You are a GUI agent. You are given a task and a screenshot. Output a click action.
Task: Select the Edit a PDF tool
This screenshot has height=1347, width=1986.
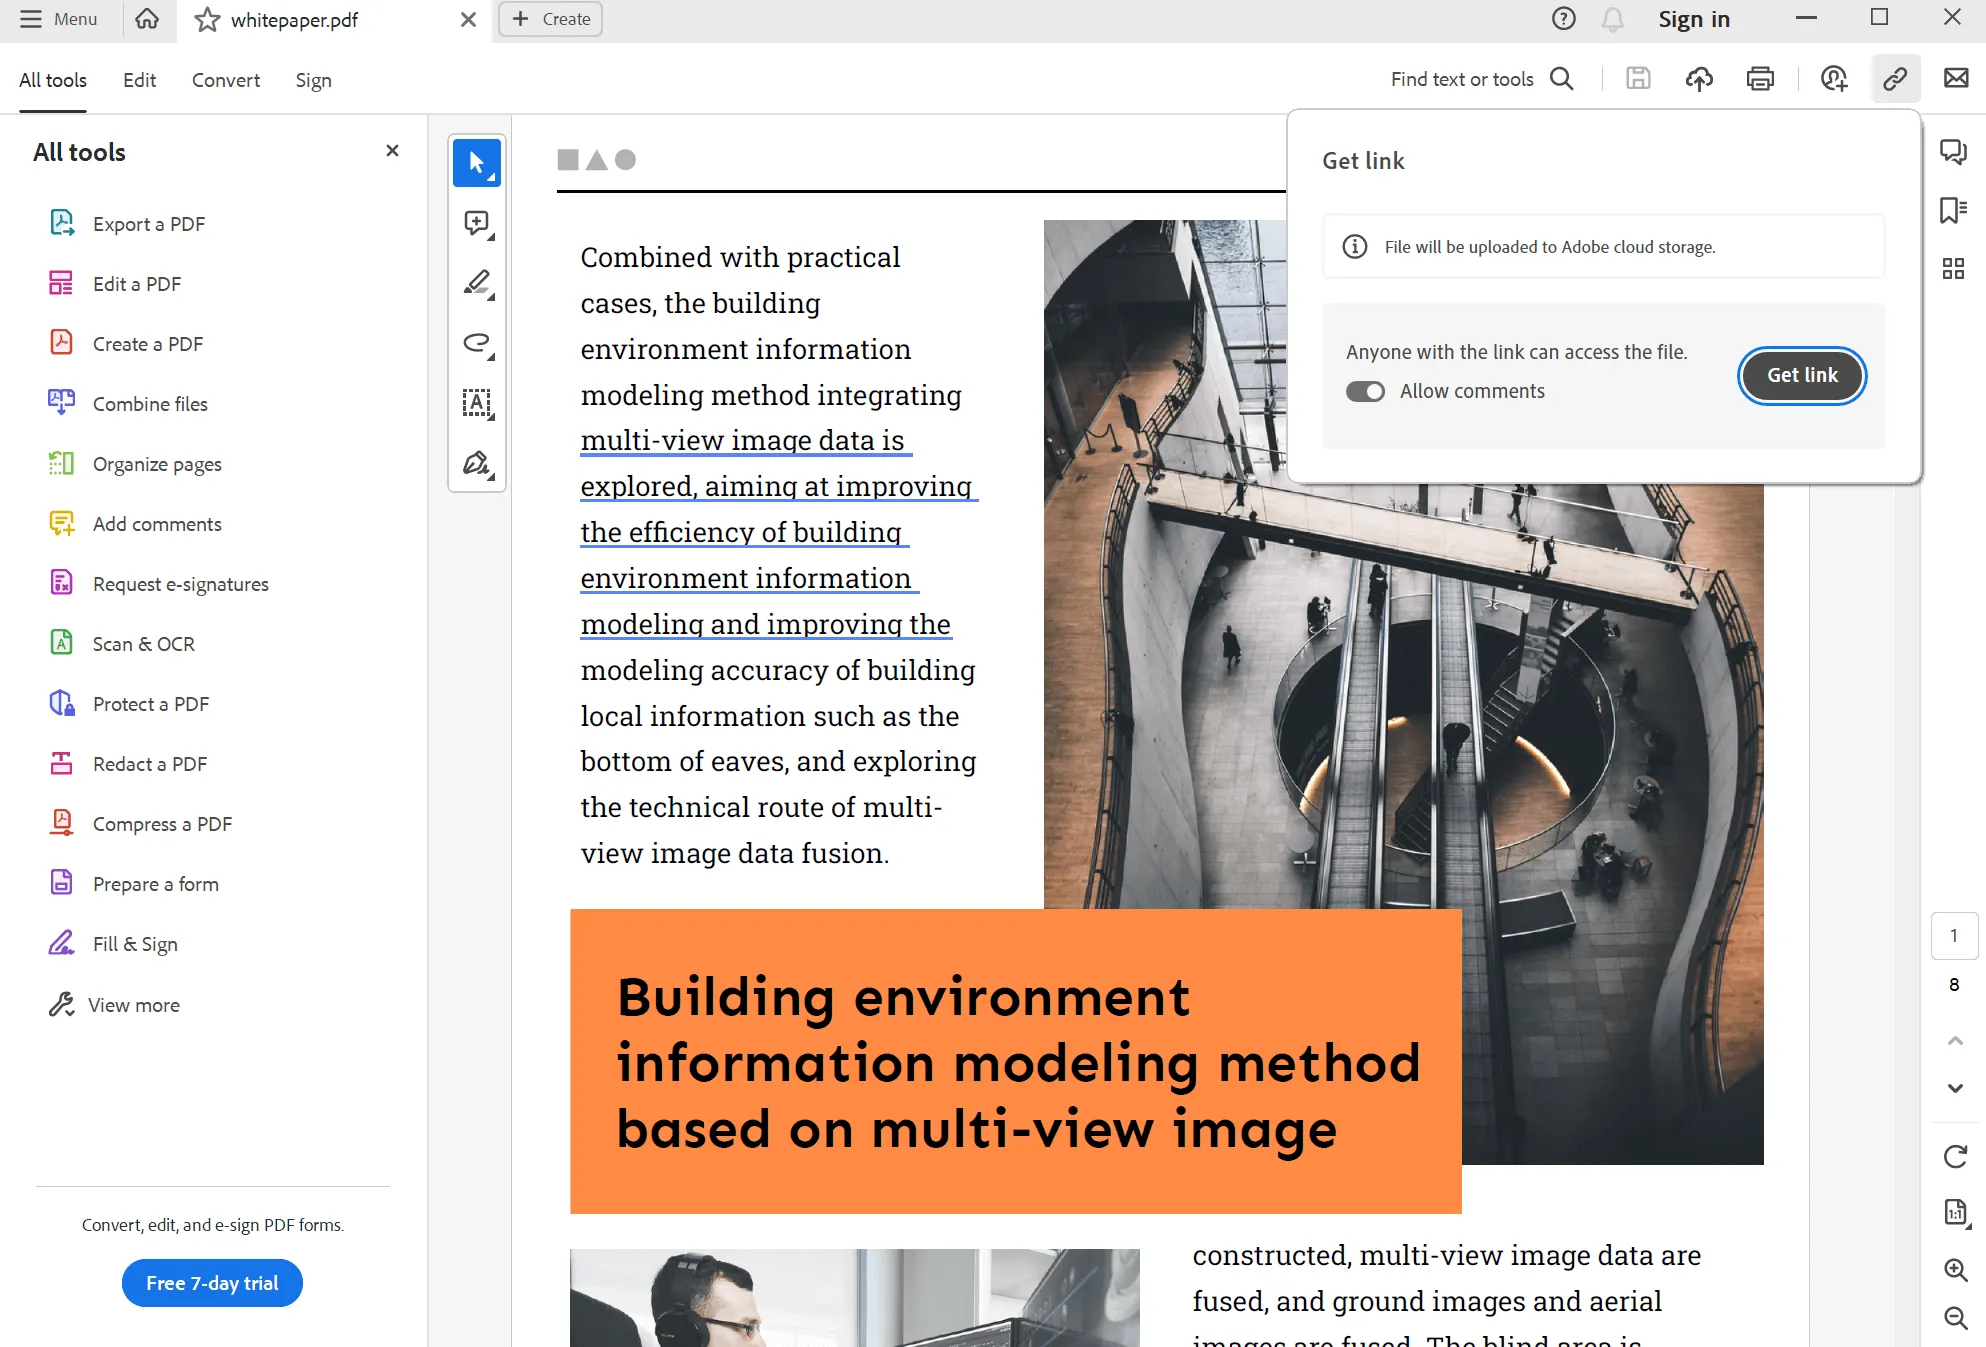point(137,283)
